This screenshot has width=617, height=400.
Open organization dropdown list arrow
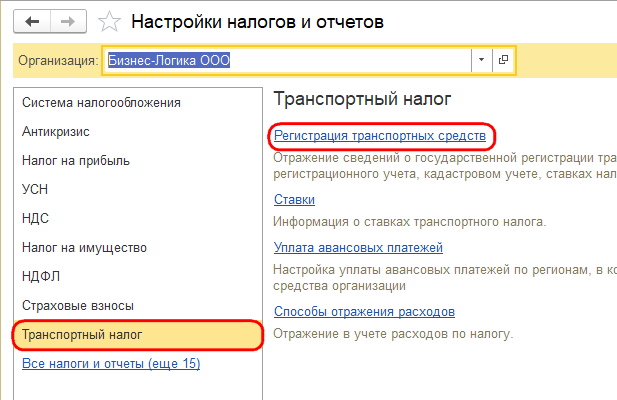click(481, 60)
